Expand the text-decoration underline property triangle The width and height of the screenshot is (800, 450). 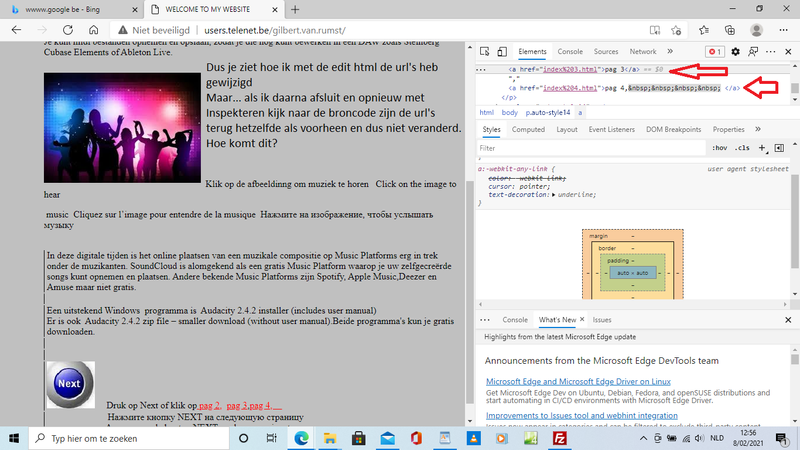coord(554,195)
